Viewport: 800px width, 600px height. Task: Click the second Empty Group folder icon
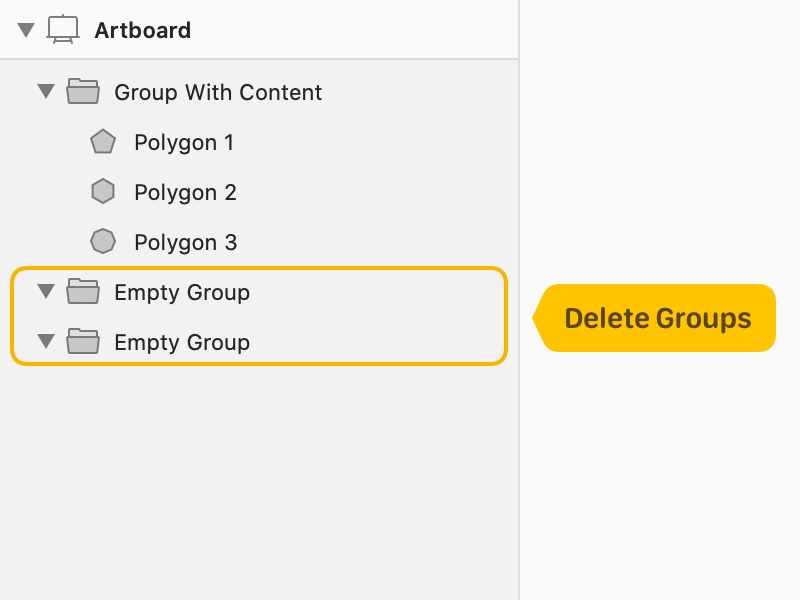point(83,341)
